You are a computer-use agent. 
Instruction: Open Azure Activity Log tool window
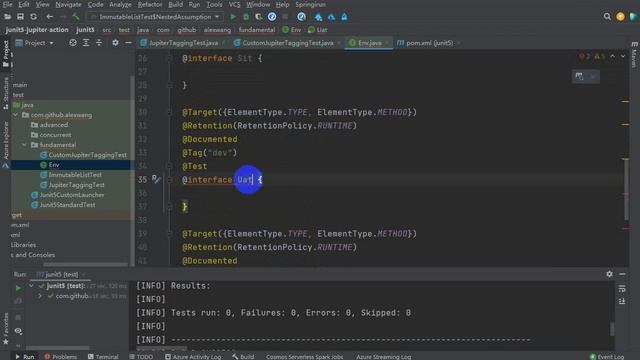(193, 356)
